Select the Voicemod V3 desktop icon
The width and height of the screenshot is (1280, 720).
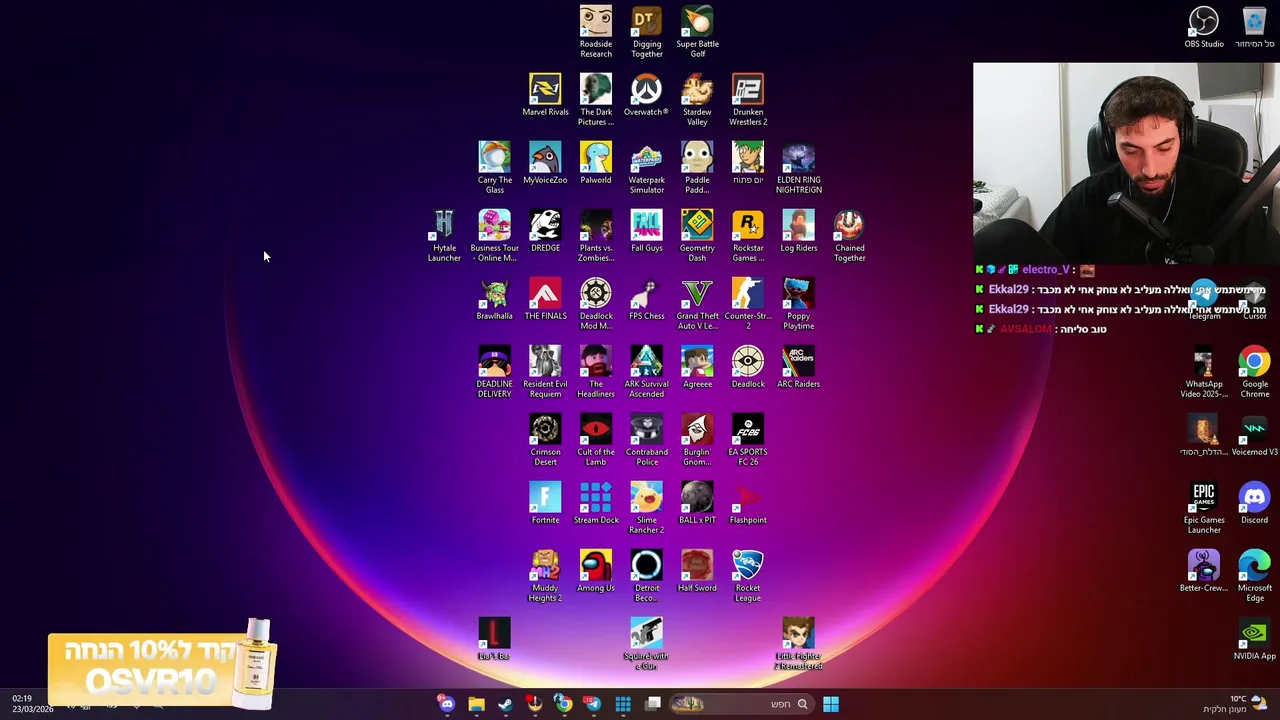click(1254, 436)
